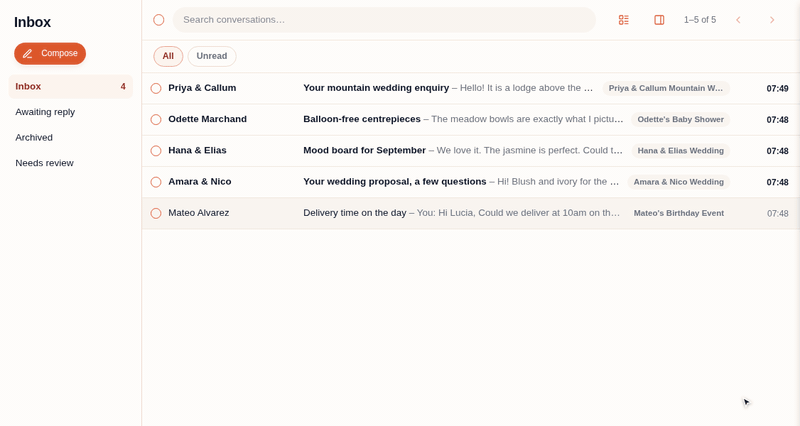Select the Amara & Nico conversation checkbox
This screenshot has height=426, width=800.
[x=156, y=182]
